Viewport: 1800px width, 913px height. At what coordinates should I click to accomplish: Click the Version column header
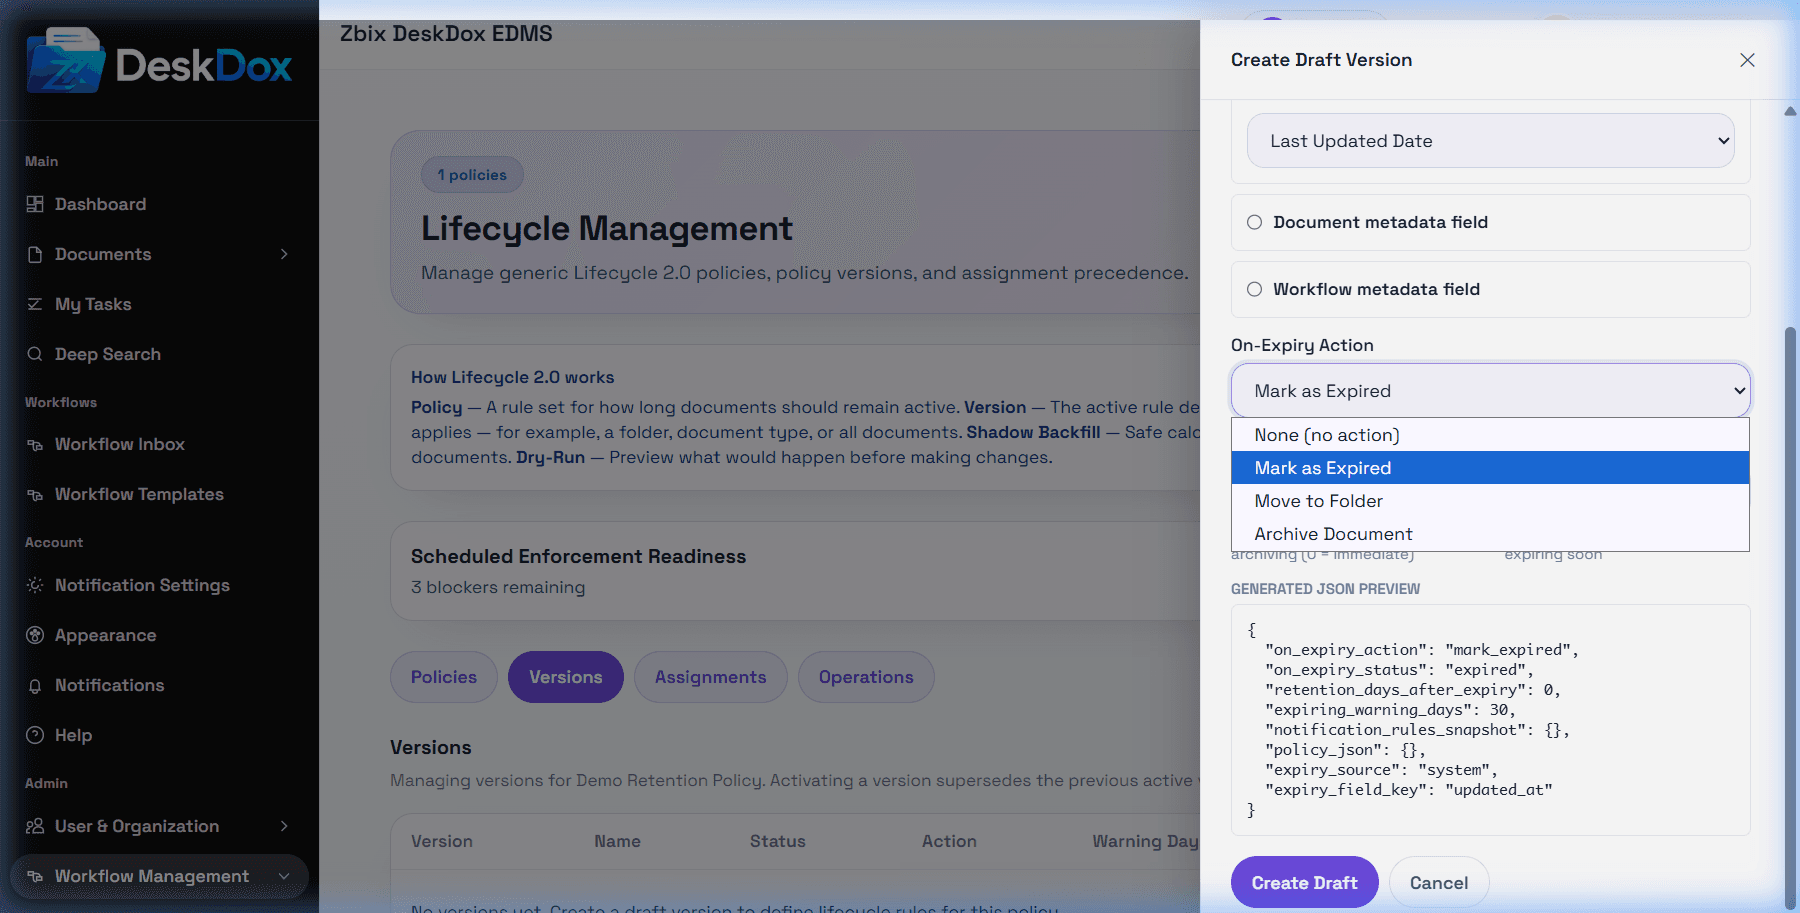[x=442, y=841]
